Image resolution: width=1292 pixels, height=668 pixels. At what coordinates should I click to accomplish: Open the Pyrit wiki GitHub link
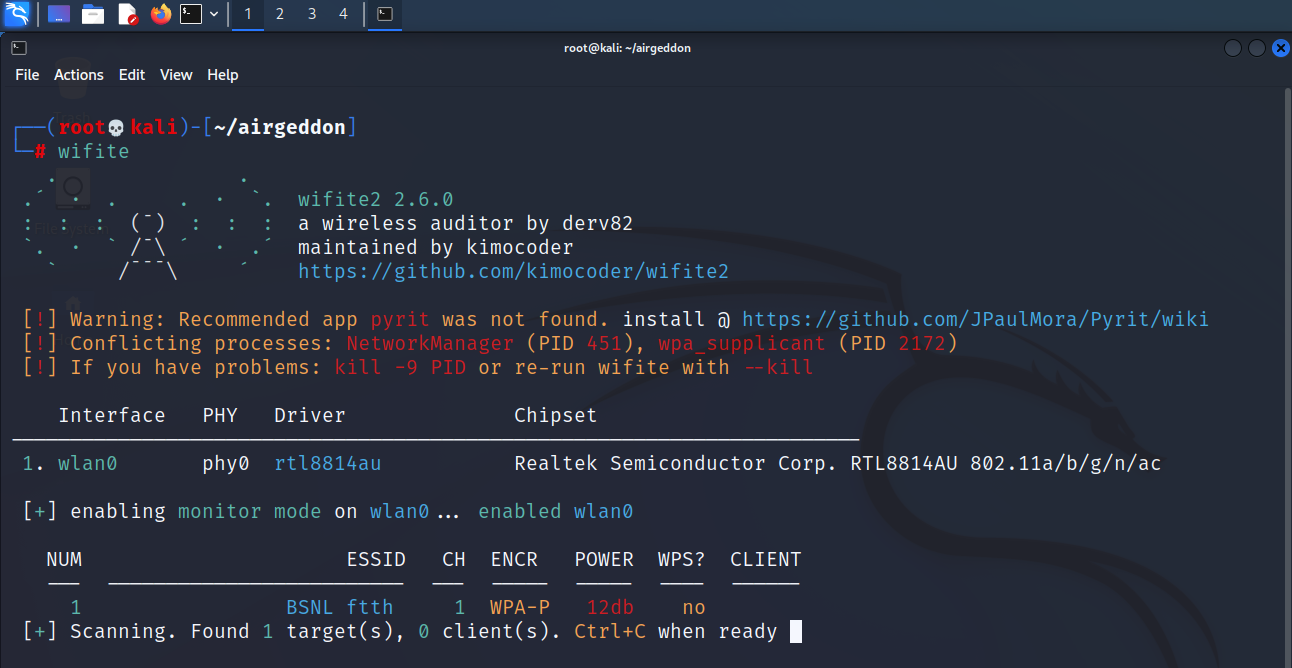pyautogui.click(x=976, y=319)
